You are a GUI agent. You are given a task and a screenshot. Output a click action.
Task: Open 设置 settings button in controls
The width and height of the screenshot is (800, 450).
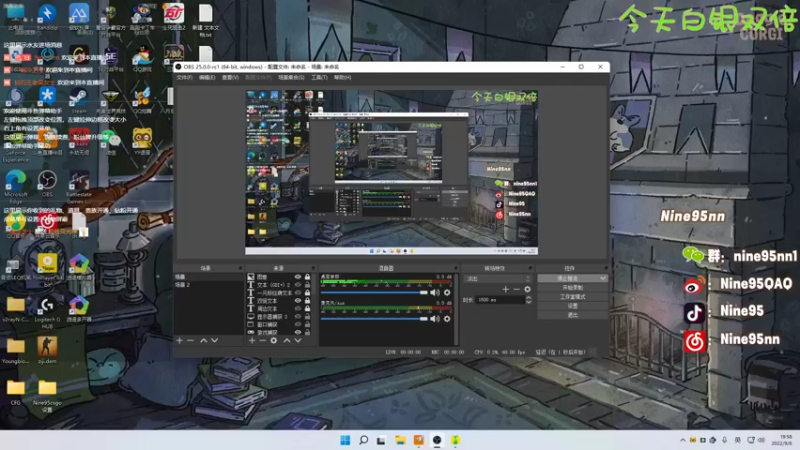click(572, 306)
